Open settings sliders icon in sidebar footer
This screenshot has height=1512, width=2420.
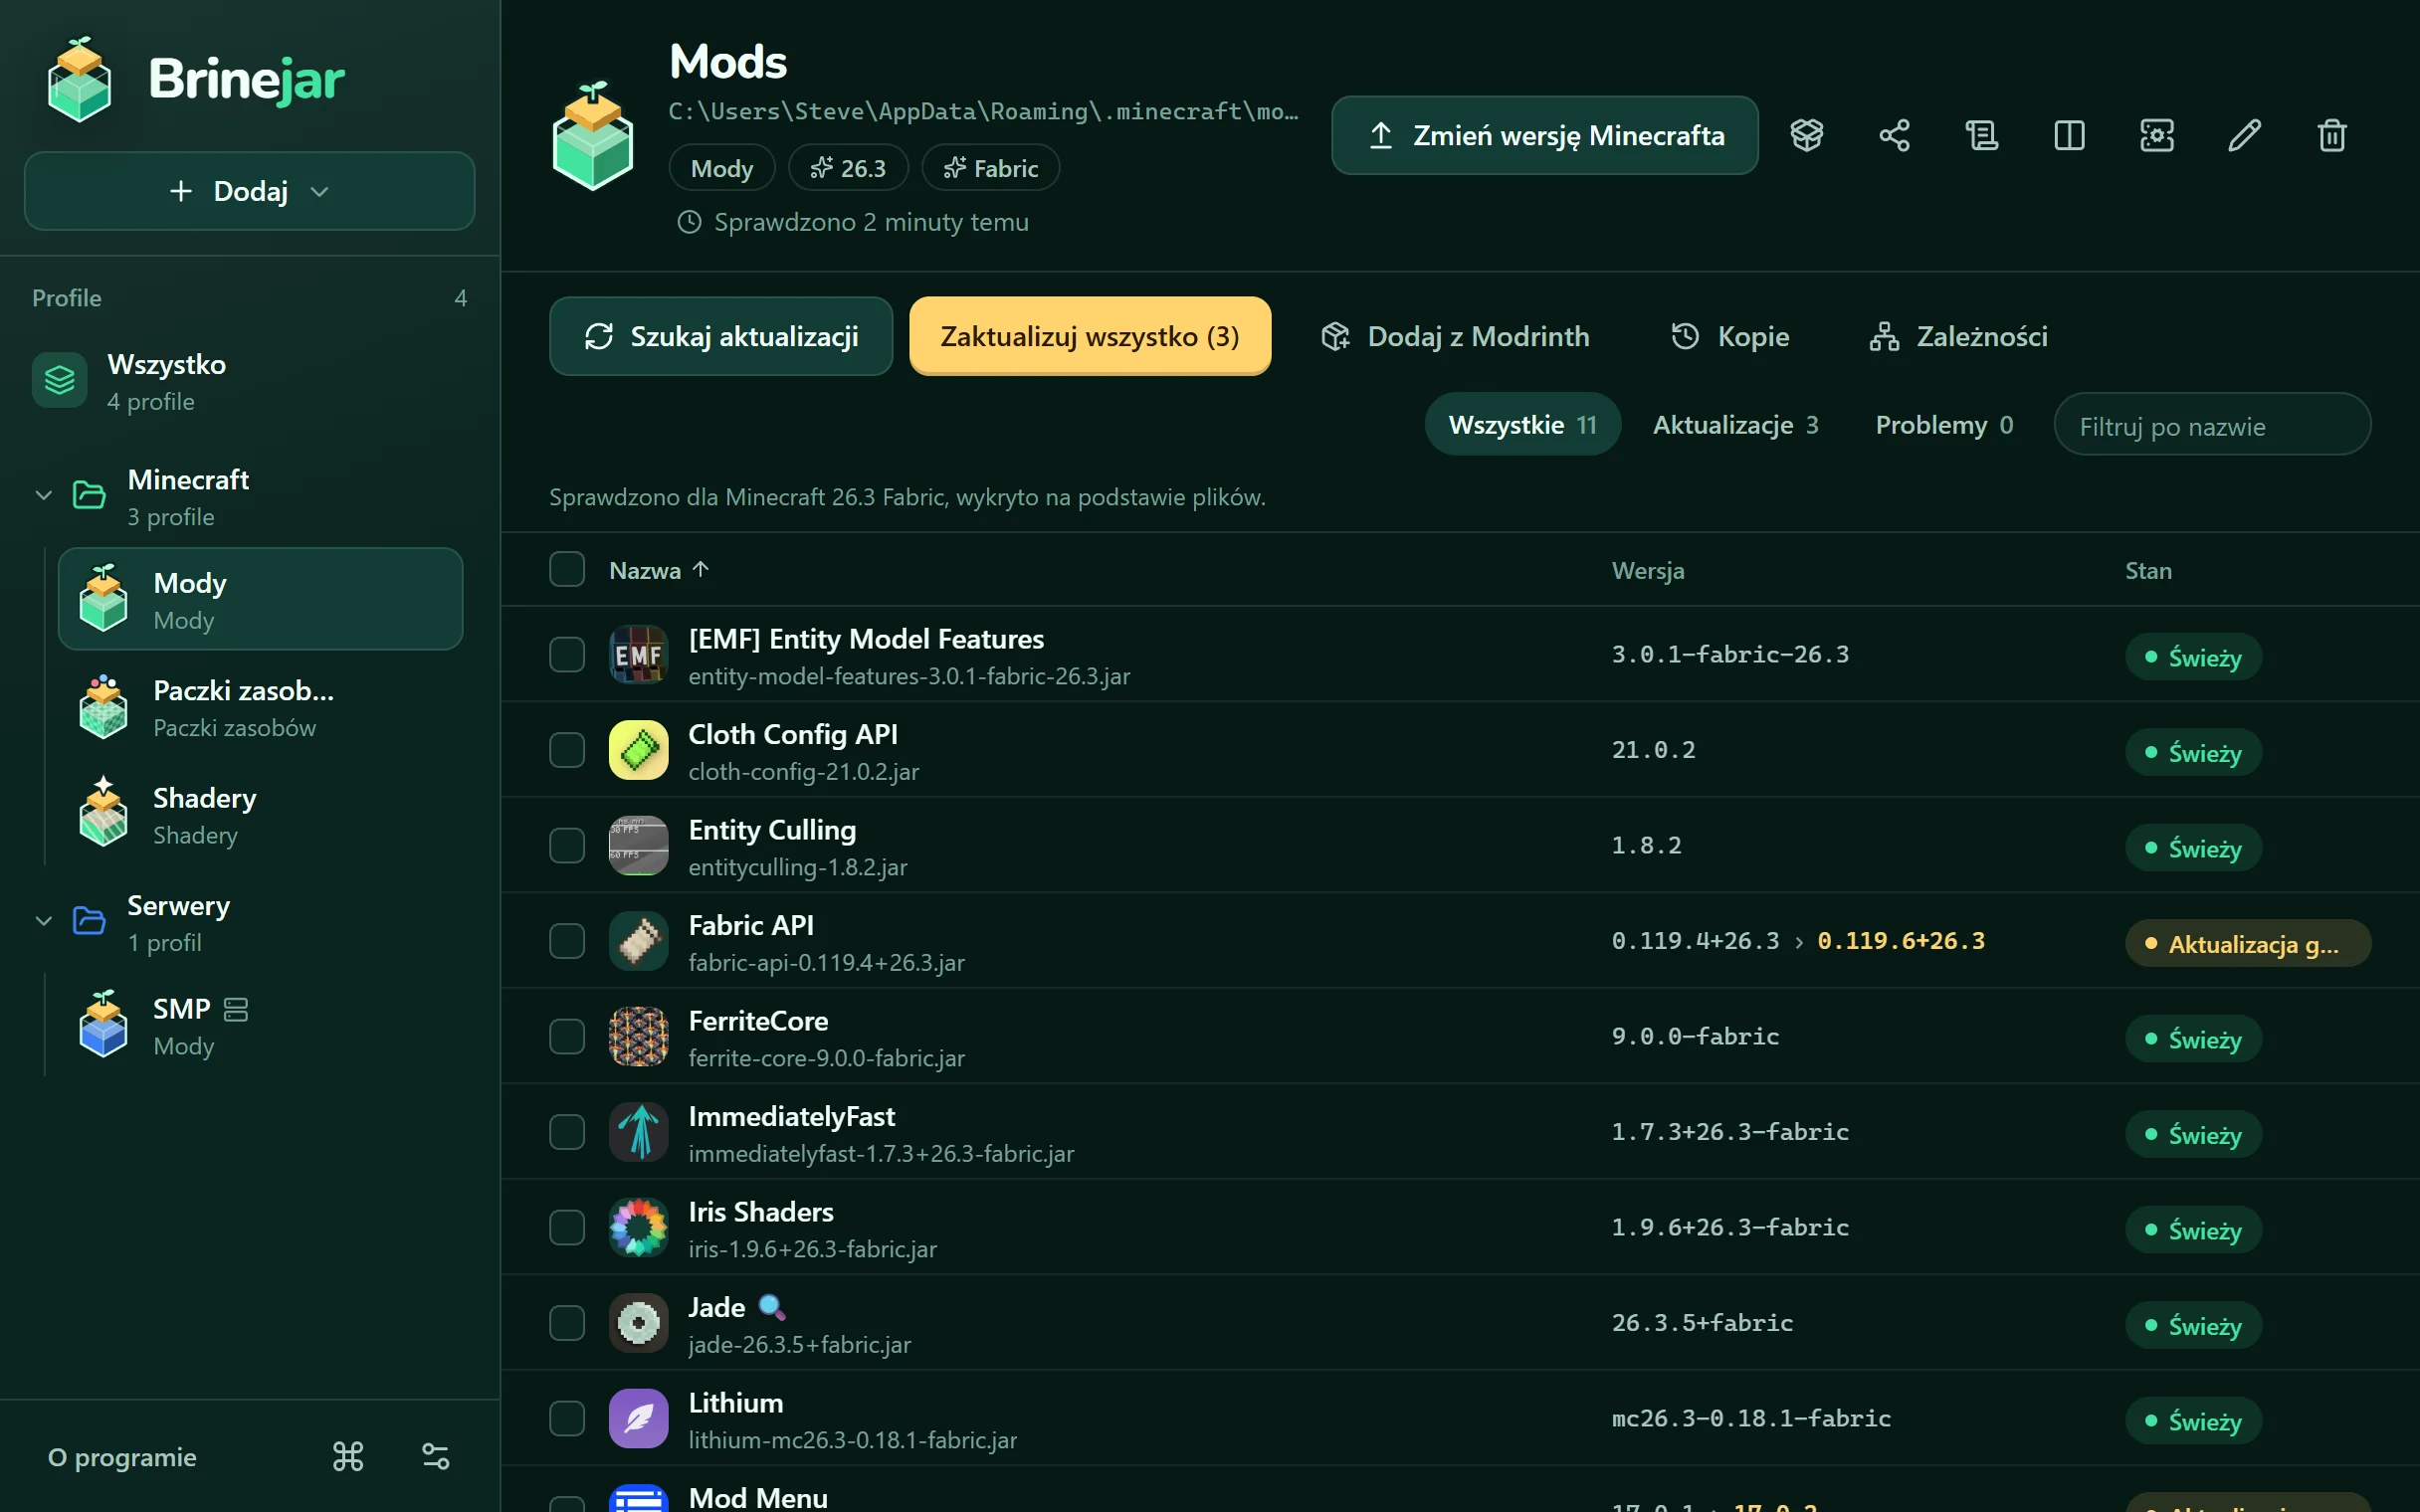click(435, 1456)
